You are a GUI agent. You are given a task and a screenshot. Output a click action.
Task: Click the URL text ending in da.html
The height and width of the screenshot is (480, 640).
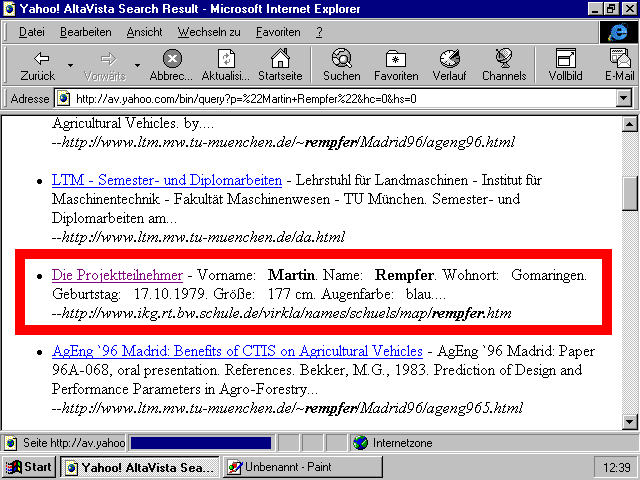198,237
